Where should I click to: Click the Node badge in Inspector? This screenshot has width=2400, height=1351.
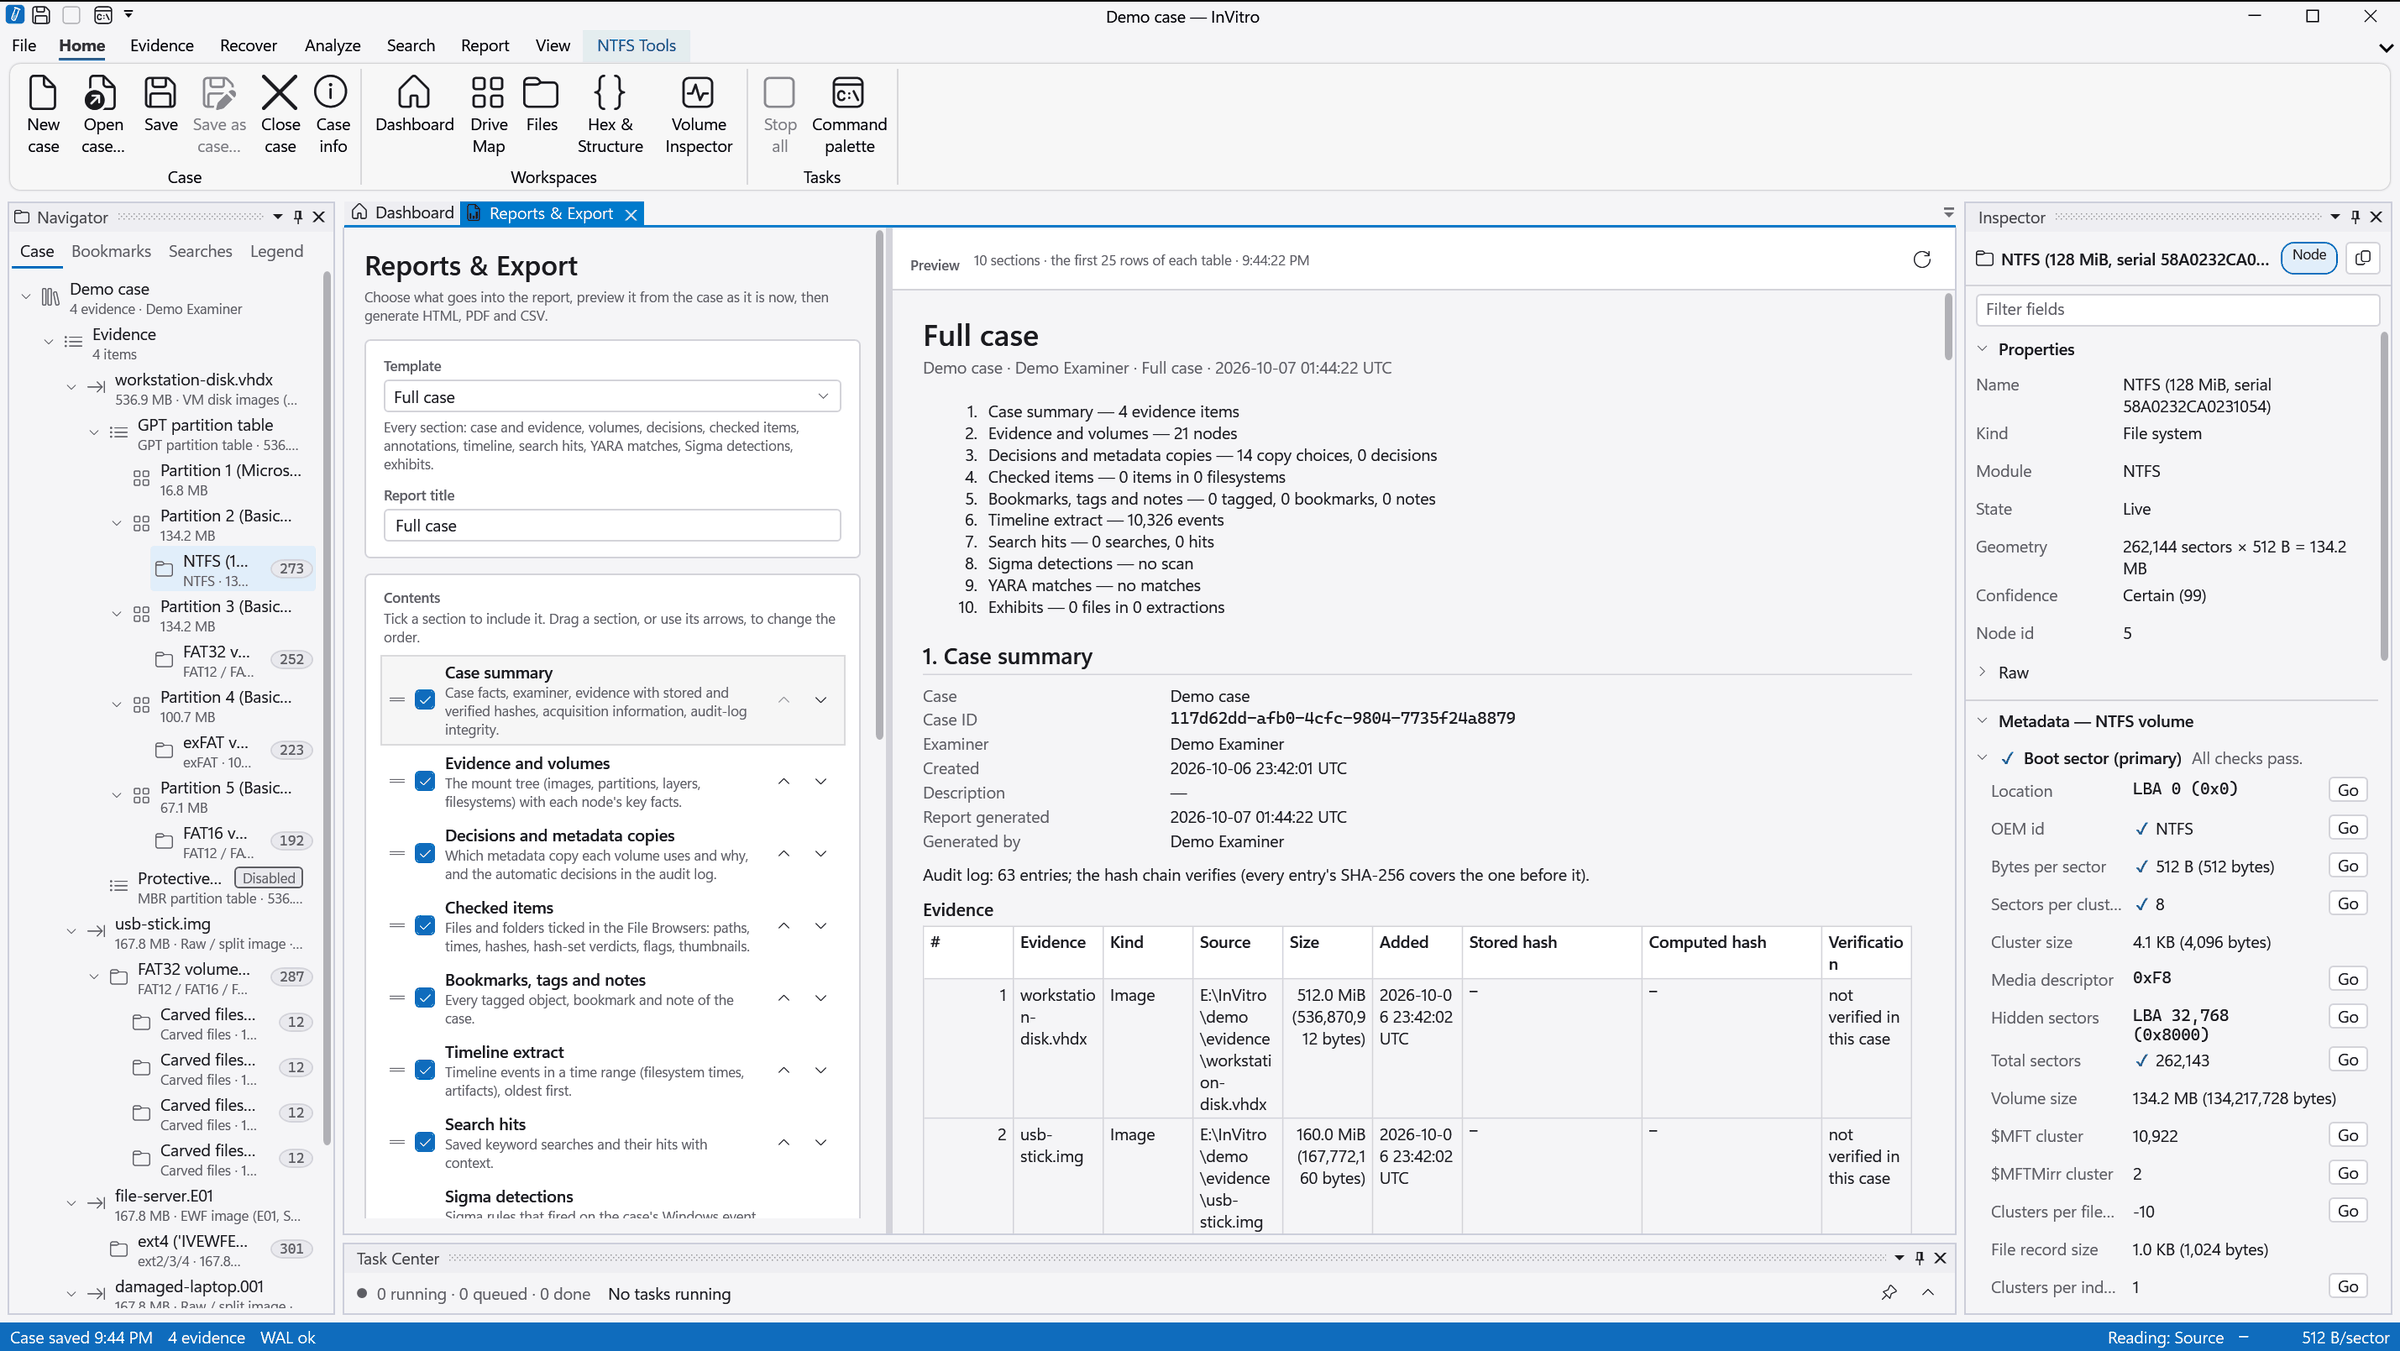tap(2309, 256)
